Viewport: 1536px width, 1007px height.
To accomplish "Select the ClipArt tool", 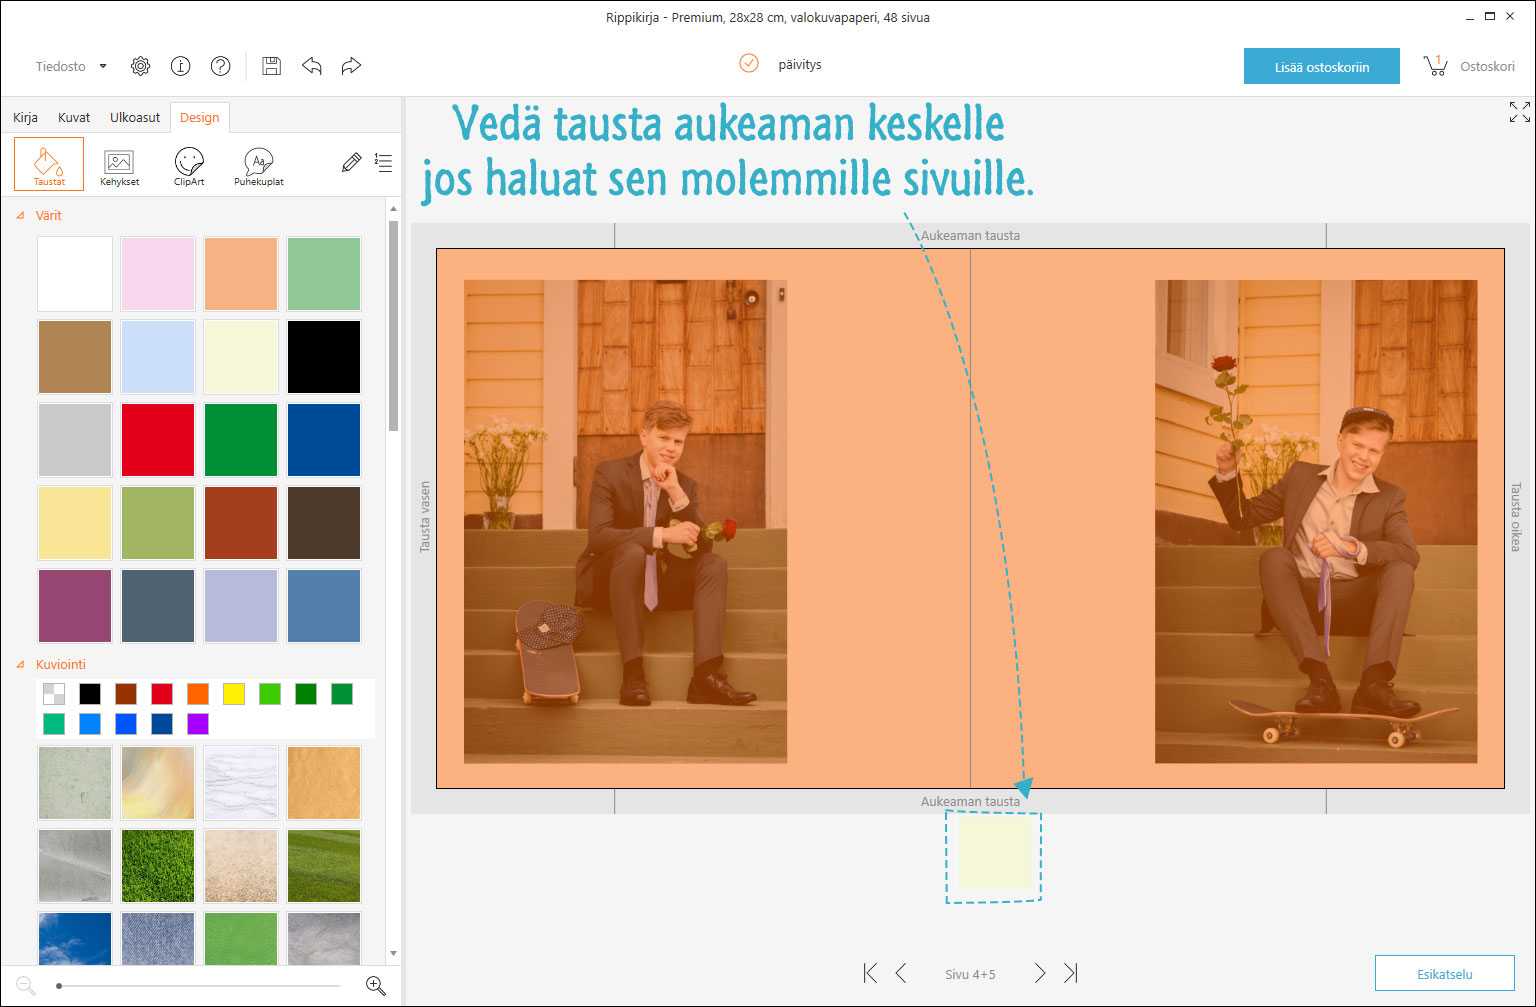I will click(x=189, y=166).
